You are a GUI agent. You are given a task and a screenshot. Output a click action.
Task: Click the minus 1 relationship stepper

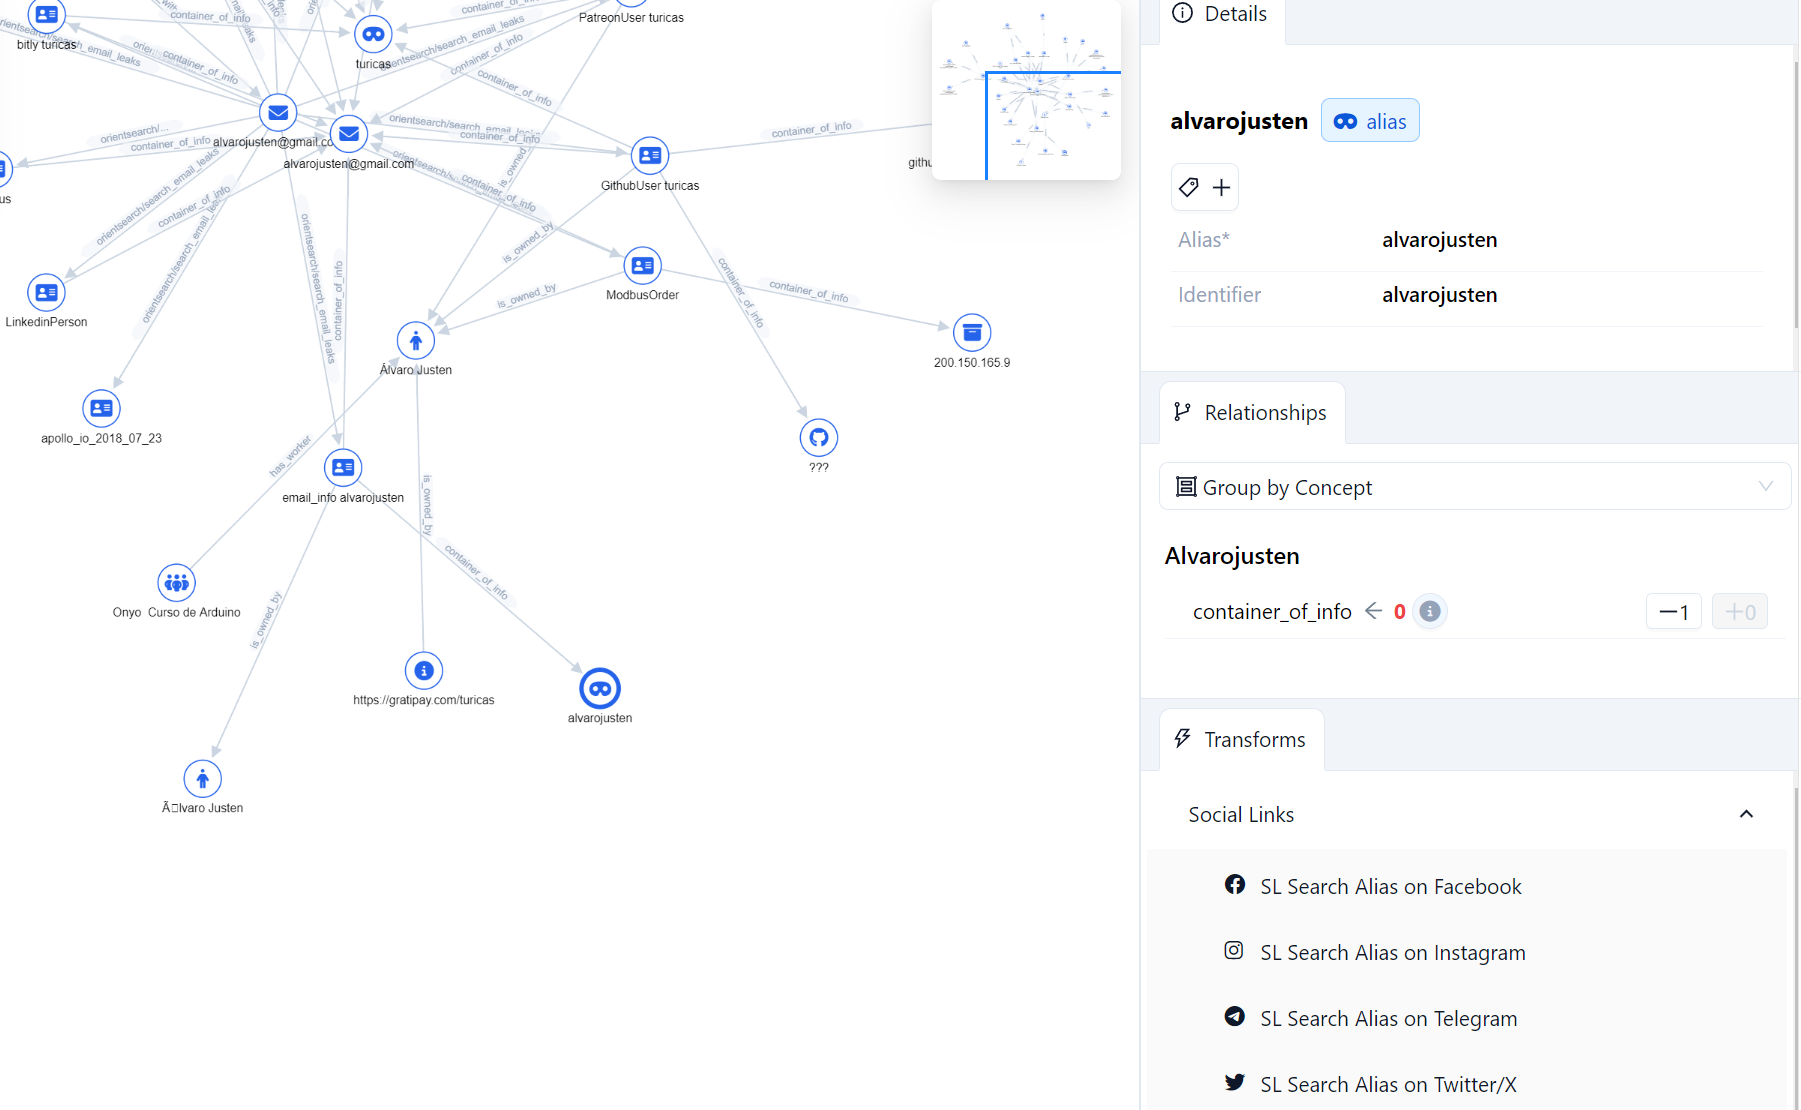point(1673,612)
